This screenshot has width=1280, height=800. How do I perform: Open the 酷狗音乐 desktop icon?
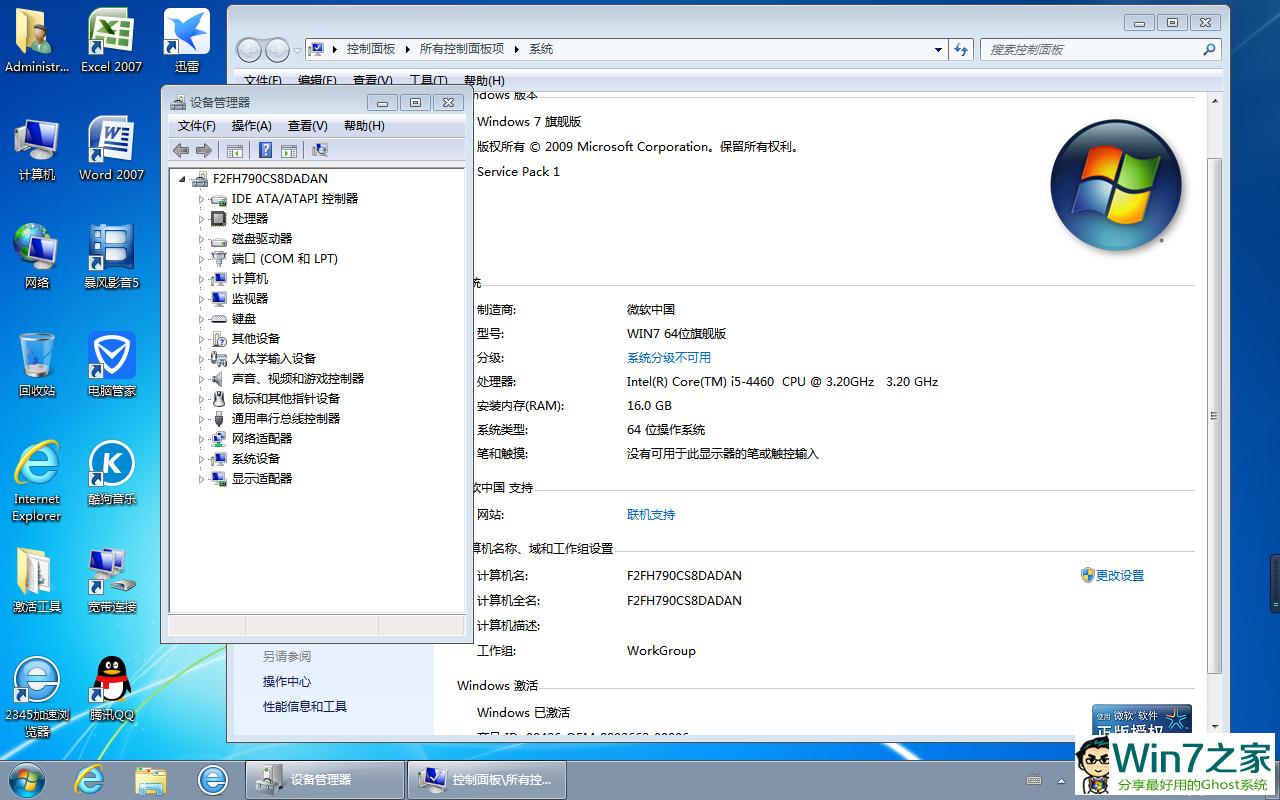[111, 472]
